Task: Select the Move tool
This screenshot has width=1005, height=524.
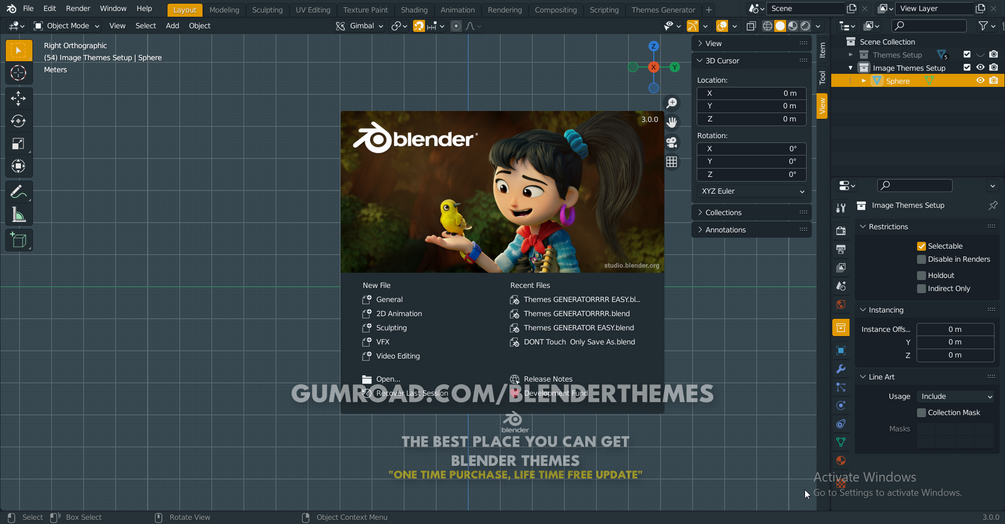Action: (x=19, y=98)
